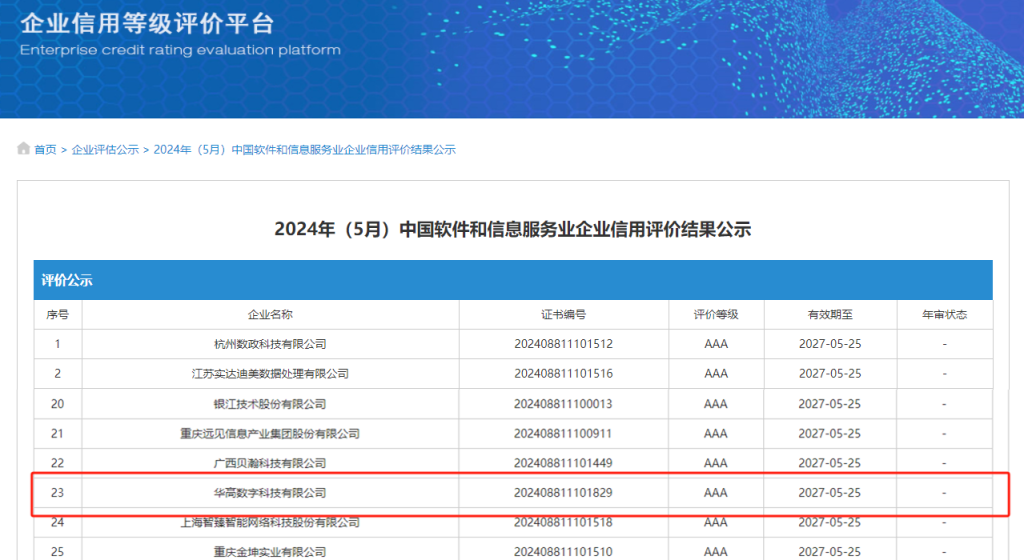Click the AAA rating for 银江技术股份

click(x=716, y=404)
